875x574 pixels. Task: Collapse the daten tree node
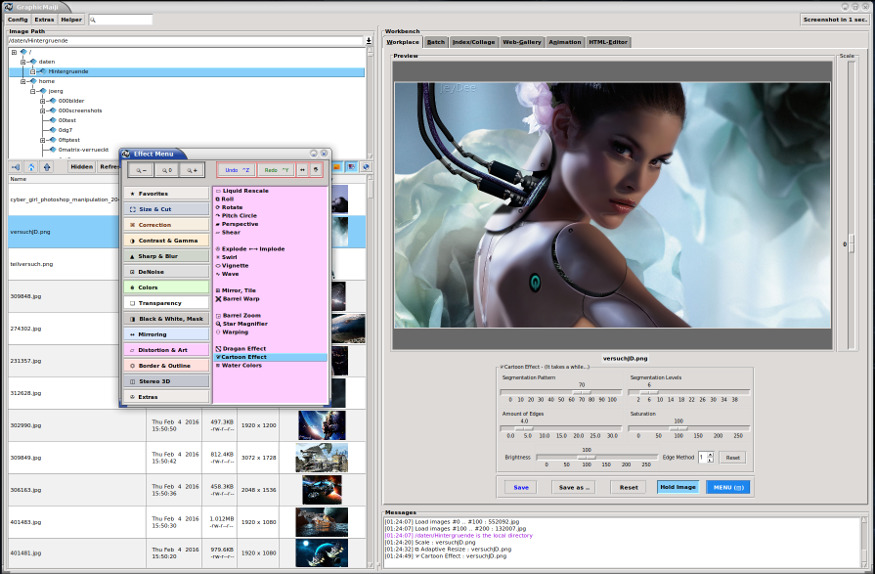[x=23, y=62]
